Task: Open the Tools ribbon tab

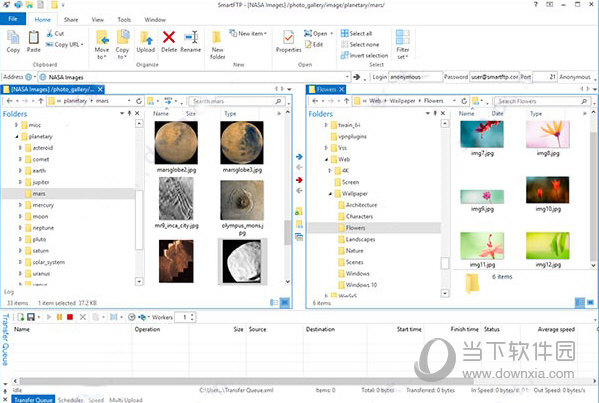Action: pyautogui.click(x=124, y=19)
